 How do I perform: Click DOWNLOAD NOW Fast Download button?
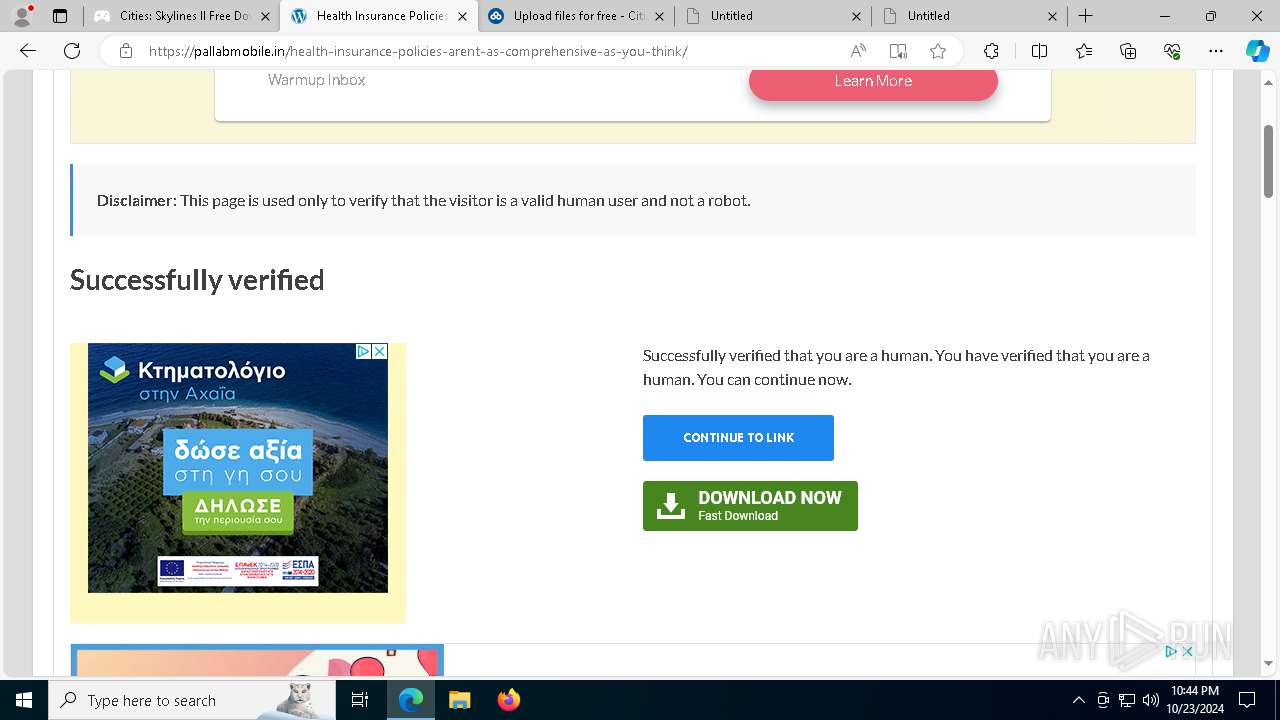[x=750, y=506]
